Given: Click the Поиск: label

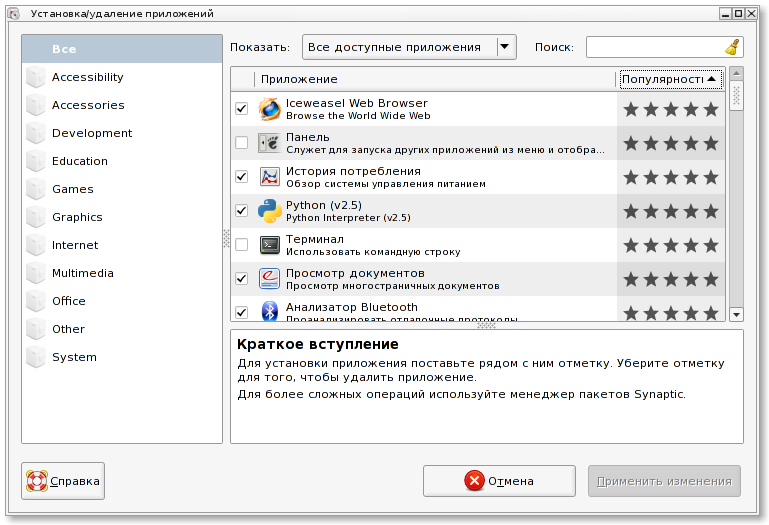Looking at the screenshot, I should click(554, 47).
